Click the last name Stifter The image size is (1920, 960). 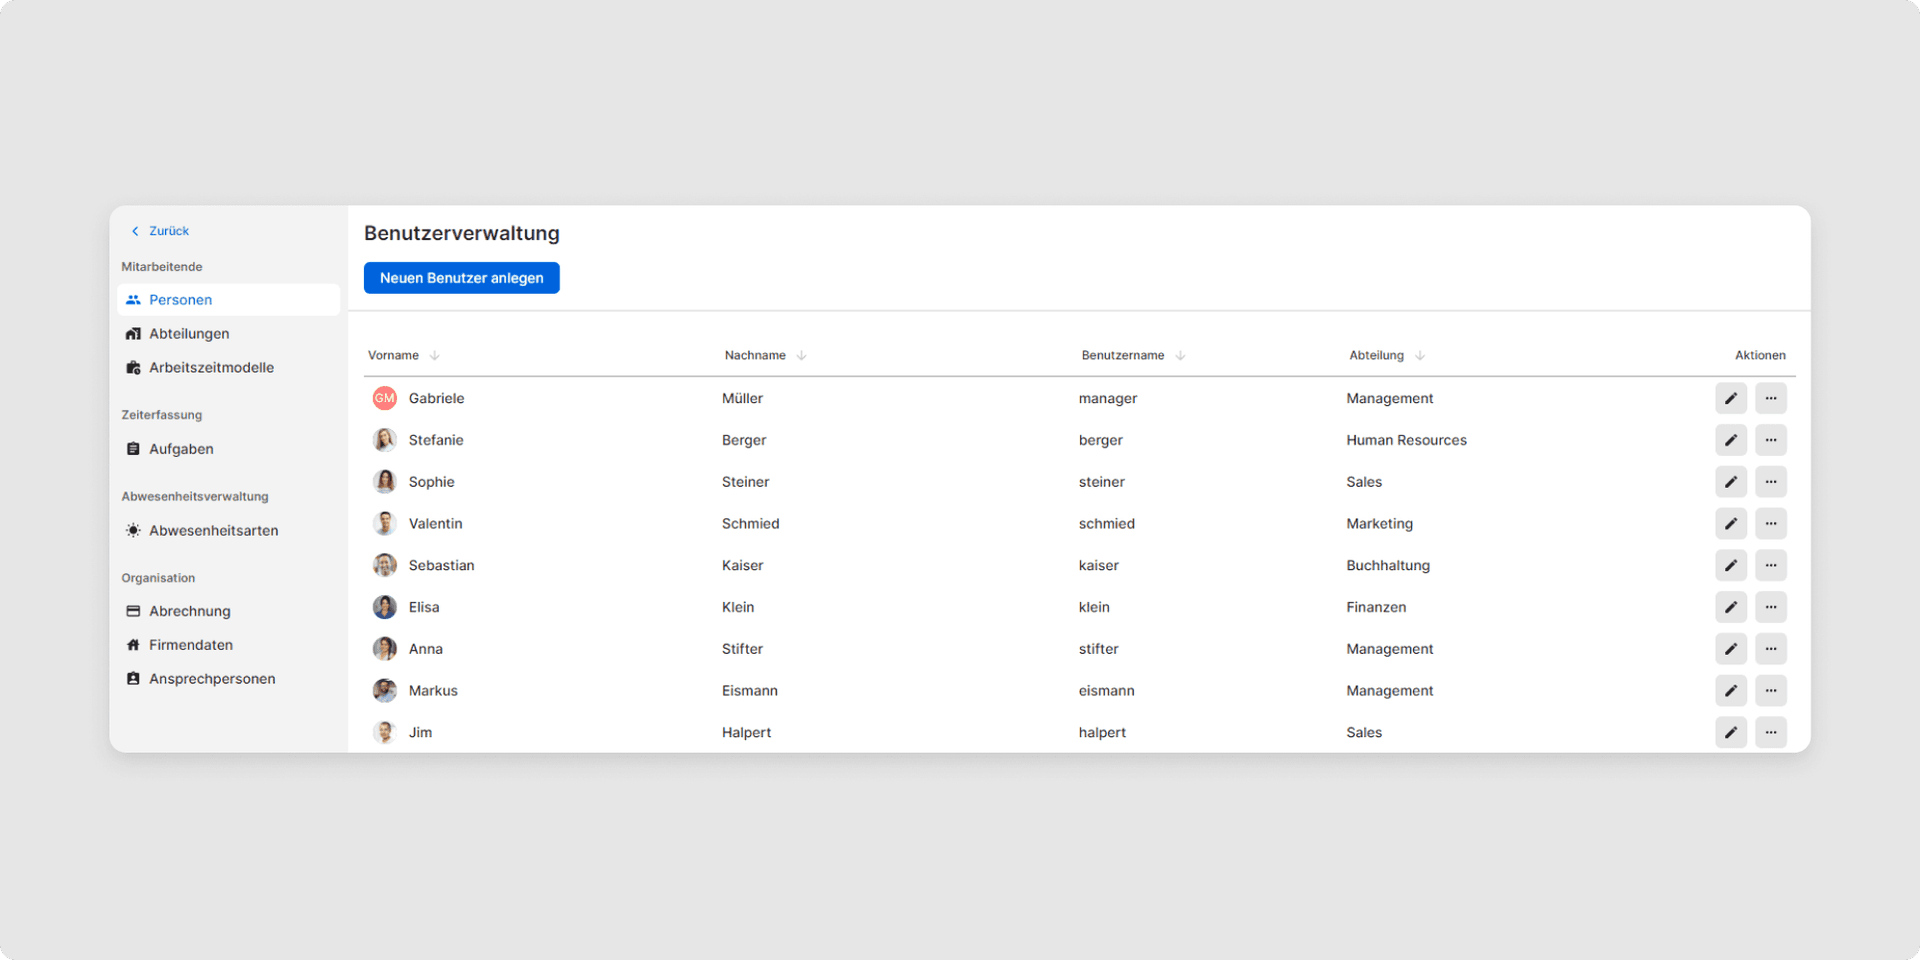[x=742, y=649]
